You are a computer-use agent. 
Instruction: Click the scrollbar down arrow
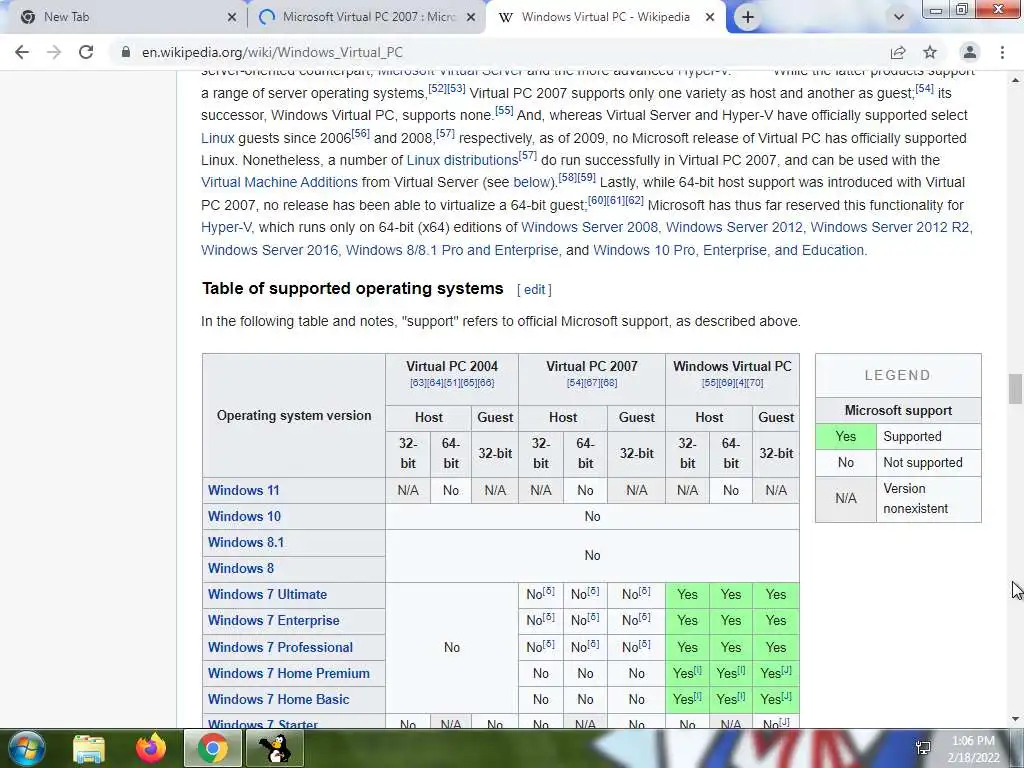coord(1015,719)
